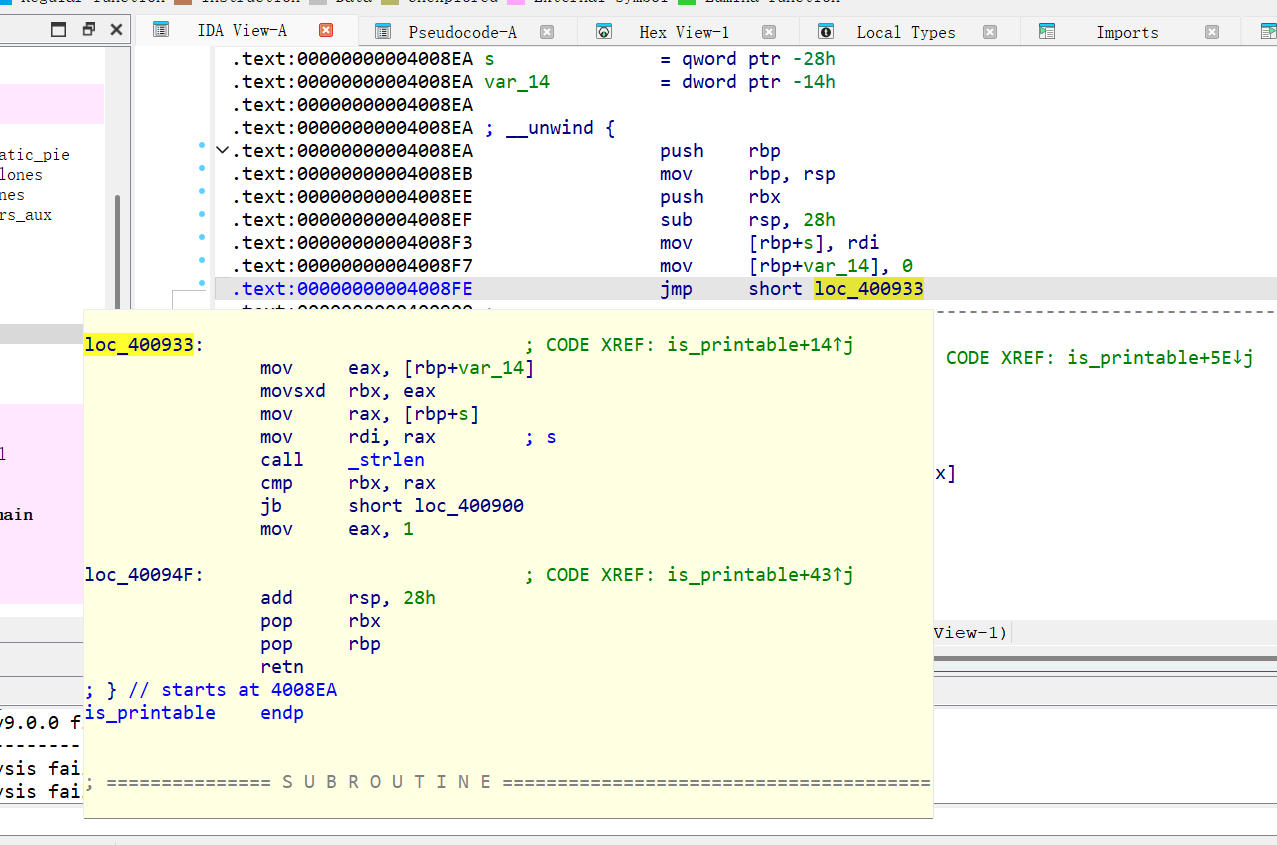Float the left functions panel
The width and height of the screenshot is (1277, 845).
[x=88, y=29]
